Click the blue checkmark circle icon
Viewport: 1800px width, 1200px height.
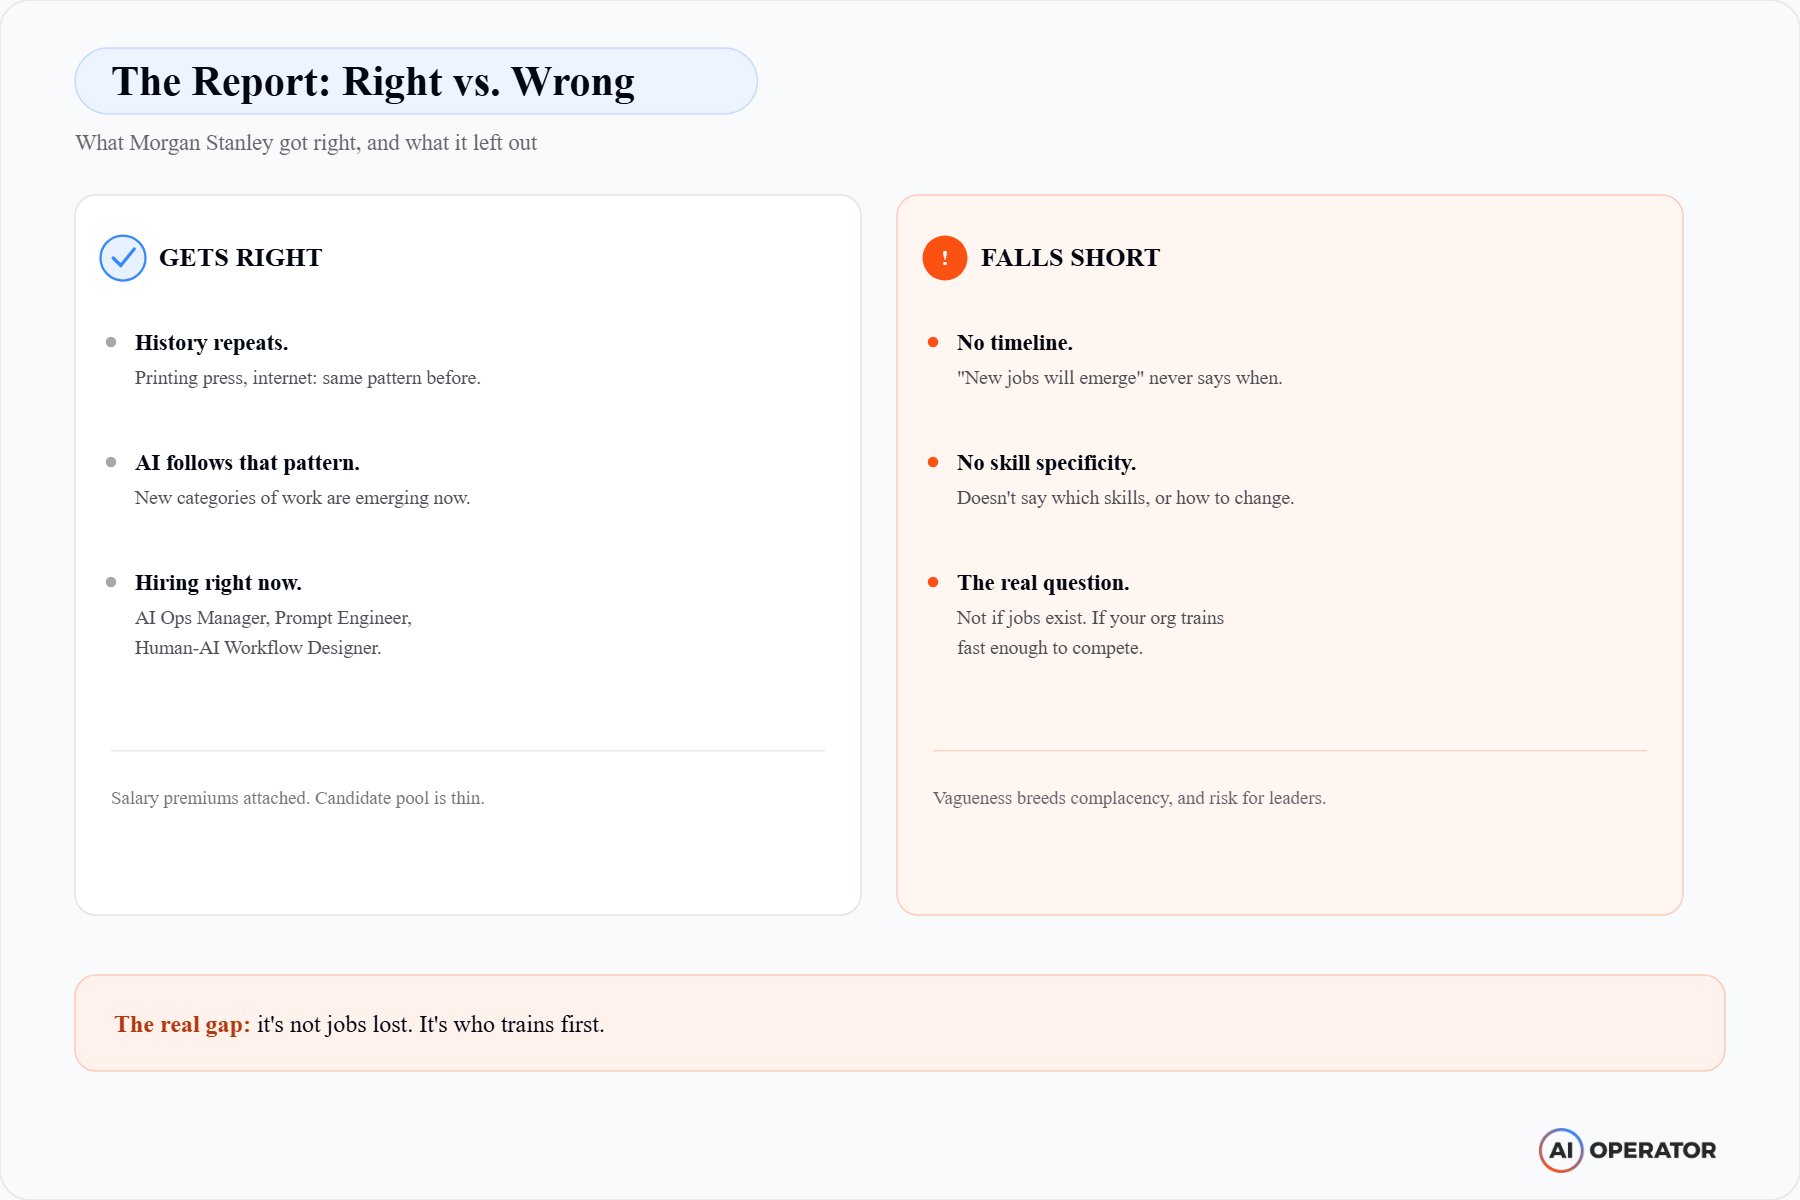[x=123, y=258]
